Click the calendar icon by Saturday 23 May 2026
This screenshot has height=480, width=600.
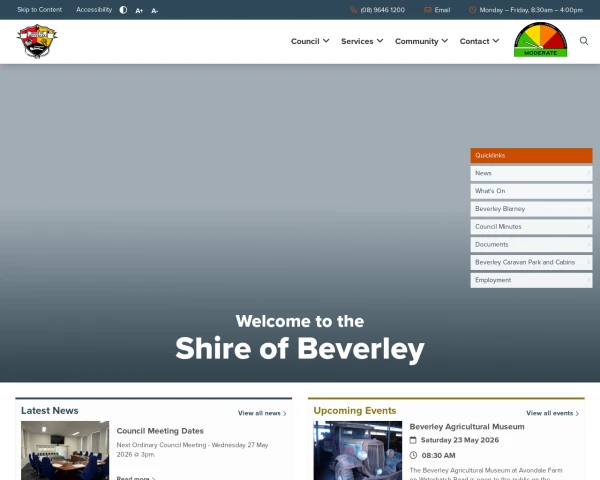(x=413, y=440)
